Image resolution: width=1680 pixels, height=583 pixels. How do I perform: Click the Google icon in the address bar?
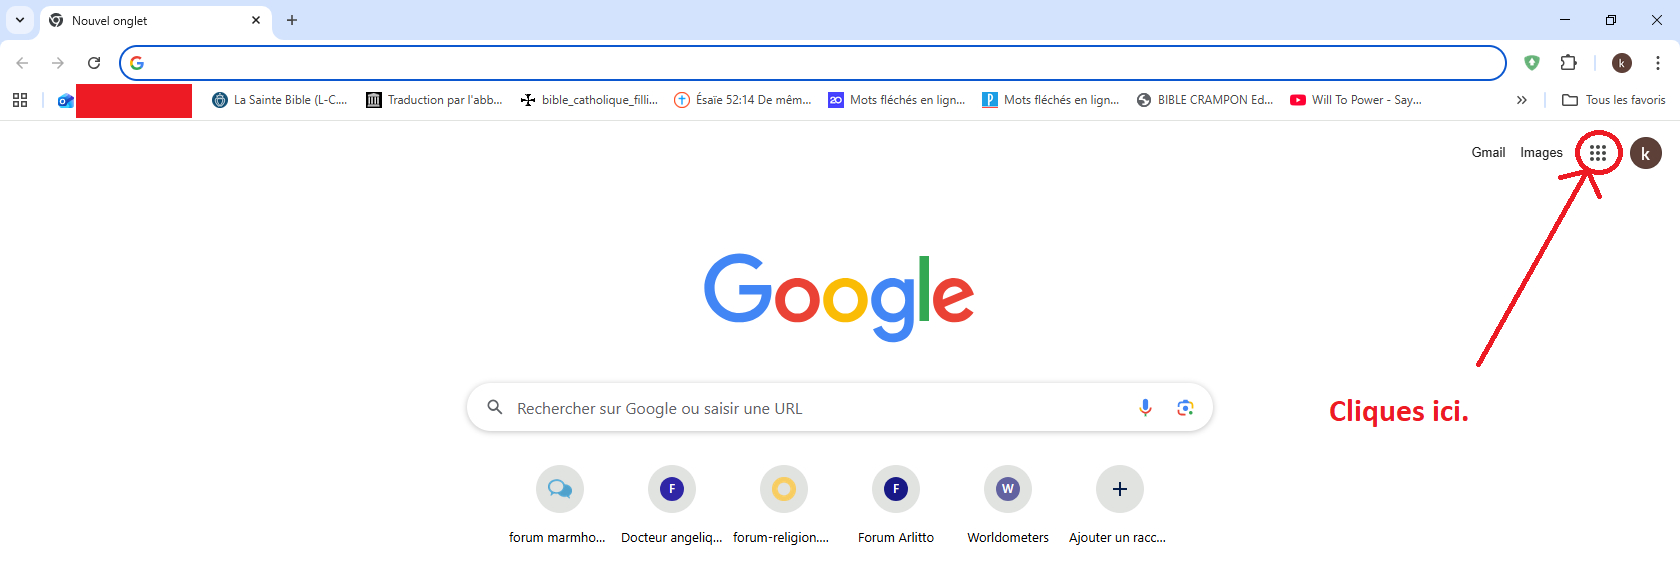[x=137, y=63]
